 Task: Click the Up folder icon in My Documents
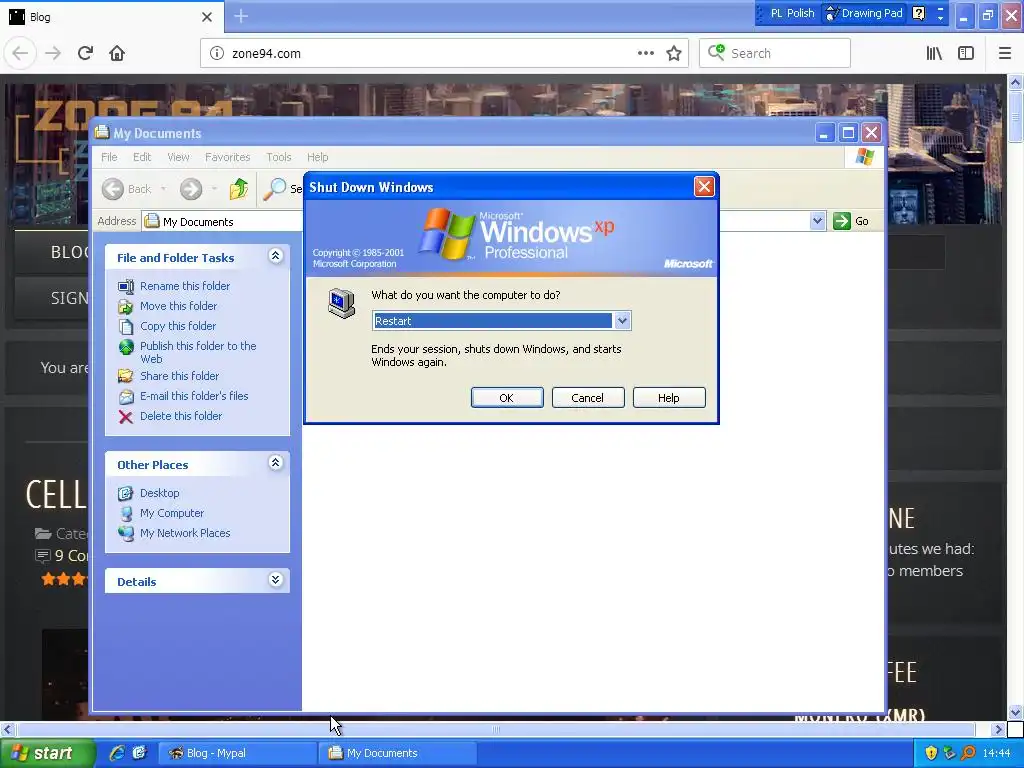[239, 189]
